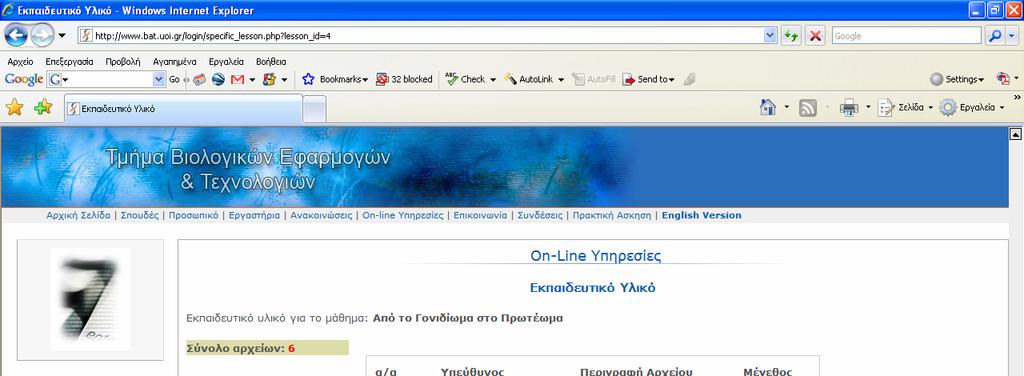Click the Google Toolbar logo
This screenshot has width=1024, height=376.
pyautogui.click(x=24, y=79)
